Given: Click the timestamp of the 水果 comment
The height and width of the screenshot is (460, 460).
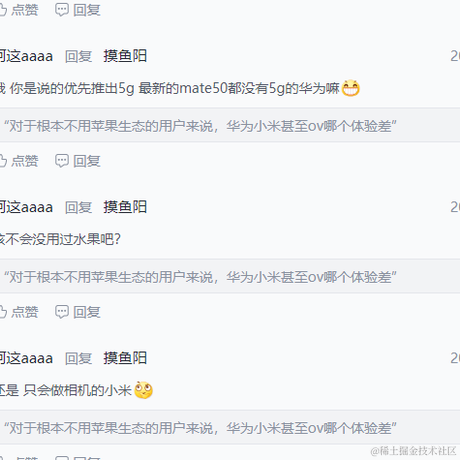Looking at the screenshot, I should (455, 207).
